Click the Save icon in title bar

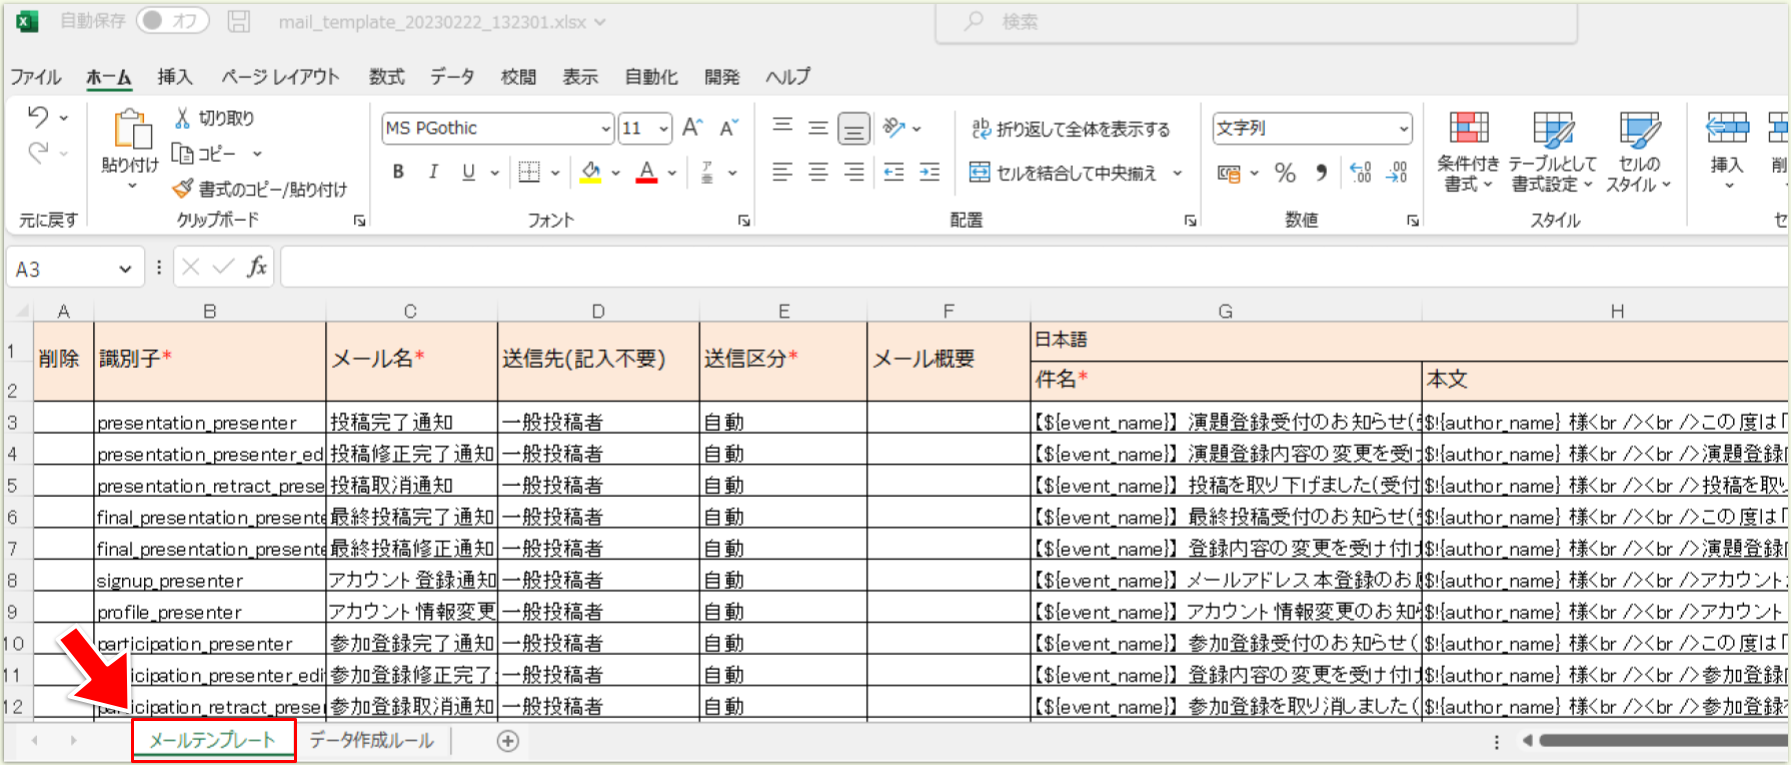239,21
